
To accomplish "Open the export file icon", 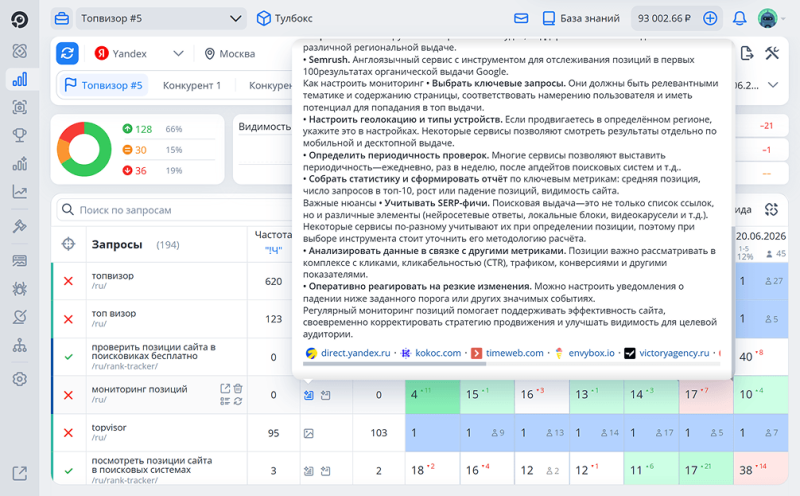I will (x=746, y=53).
